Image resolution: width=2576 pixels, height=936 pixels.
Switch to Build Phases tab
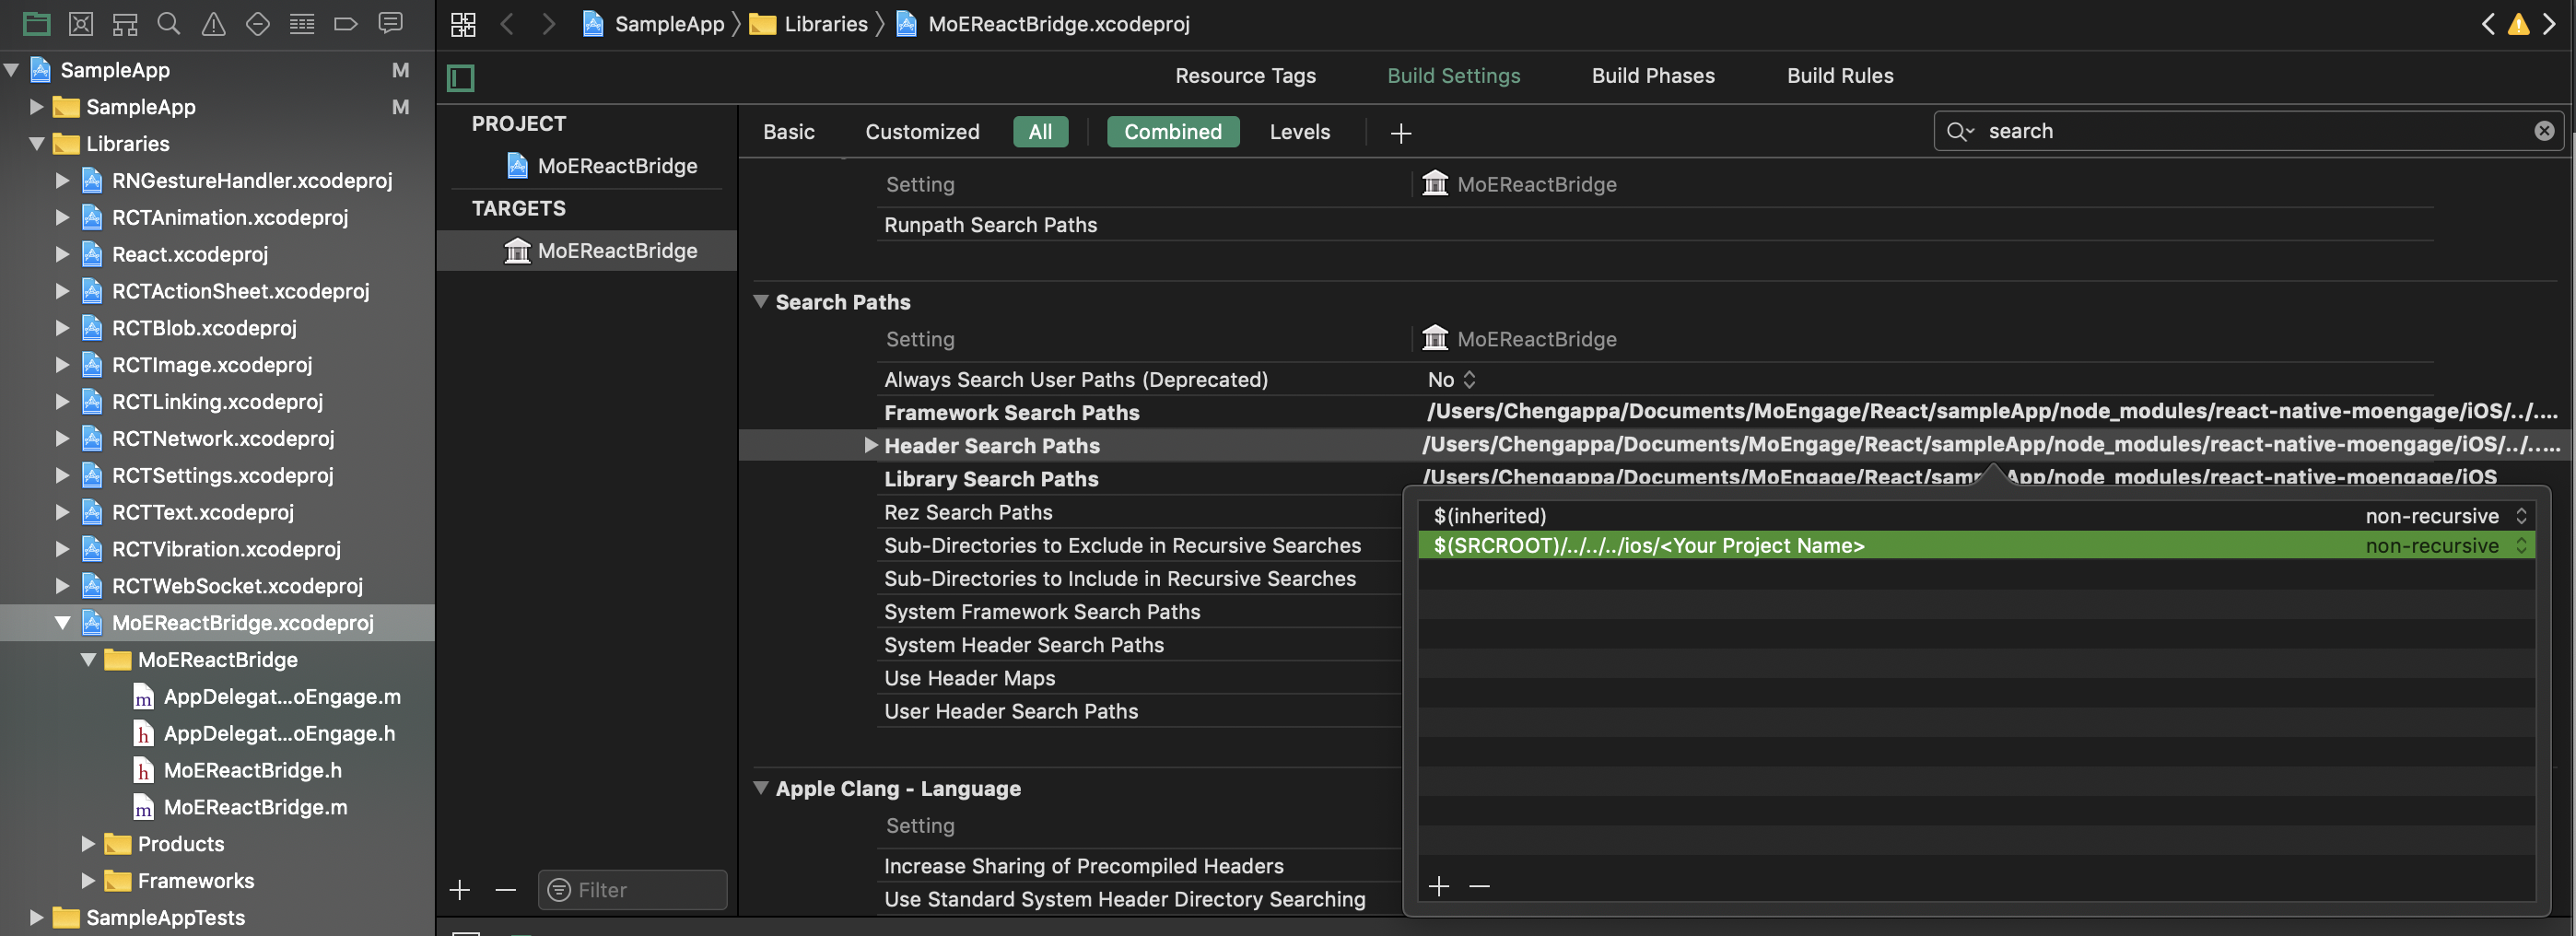(1653, 76)
